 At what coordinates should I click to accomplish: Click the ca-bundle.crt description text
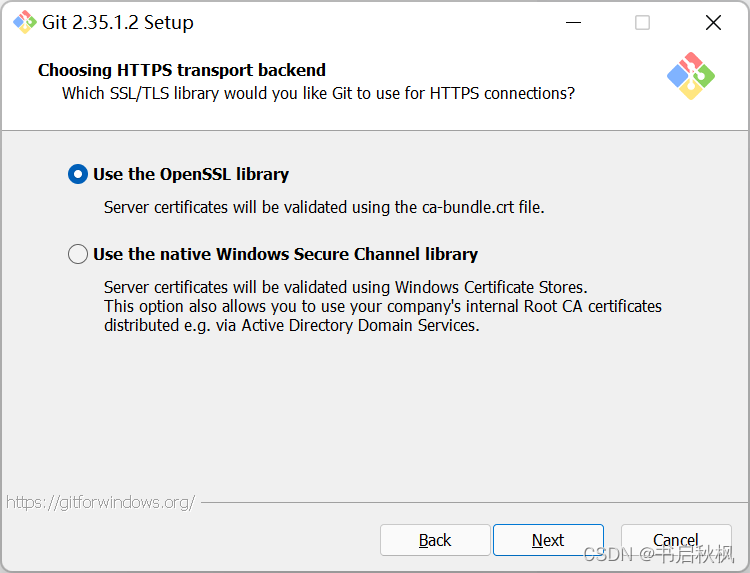(x=324, y=207)
